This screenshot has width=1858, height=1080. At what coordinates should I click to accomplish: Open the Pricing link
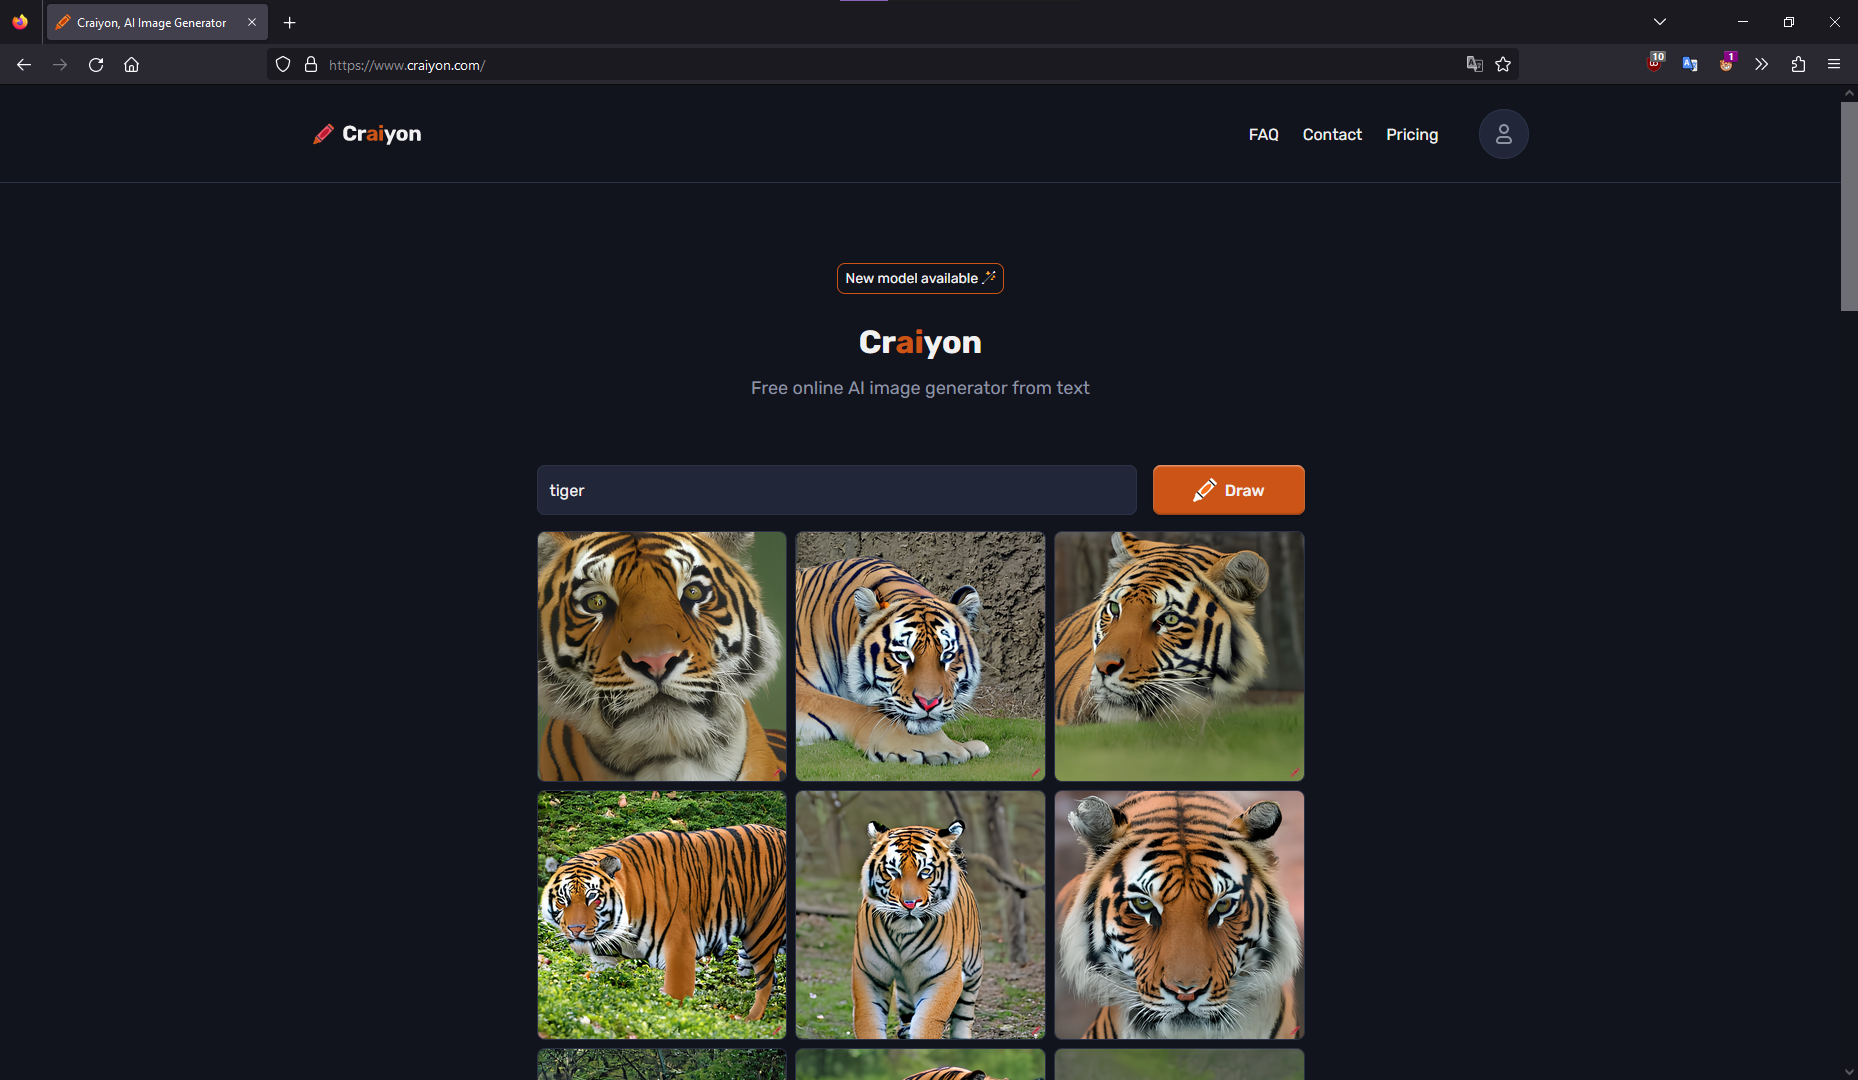point(1411,134)
